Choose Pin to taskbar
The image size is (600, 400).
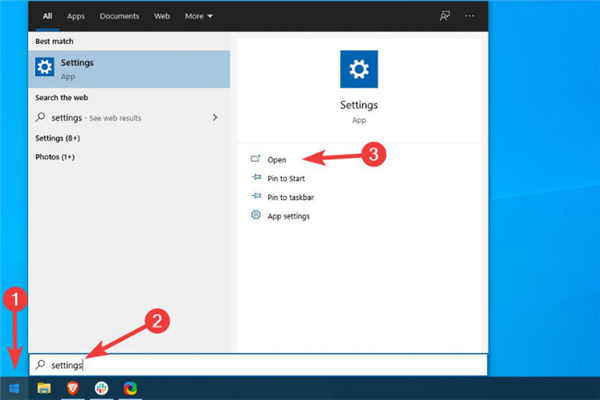(x=290, y=197)
